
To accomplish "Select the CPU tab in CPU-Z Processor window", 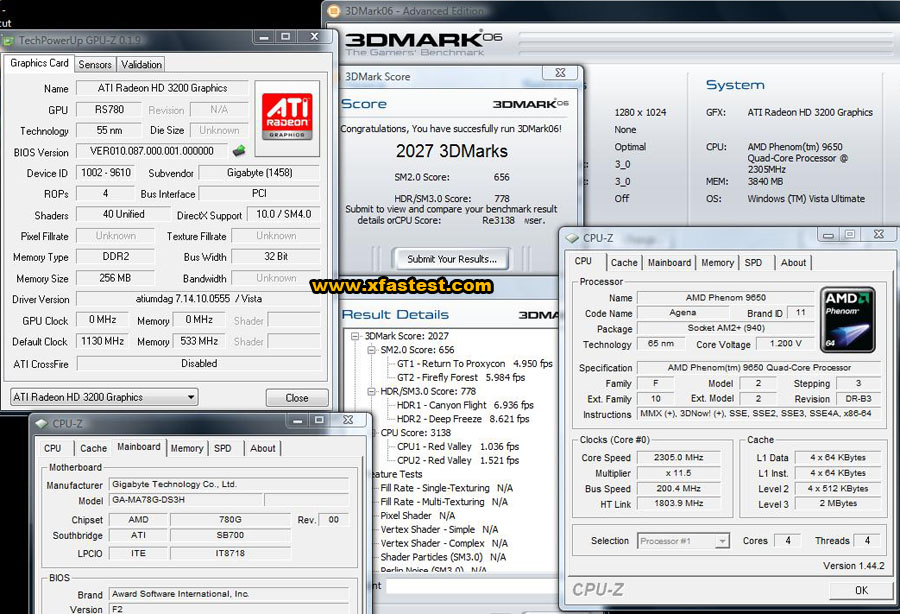I will (x=583, y=261).
